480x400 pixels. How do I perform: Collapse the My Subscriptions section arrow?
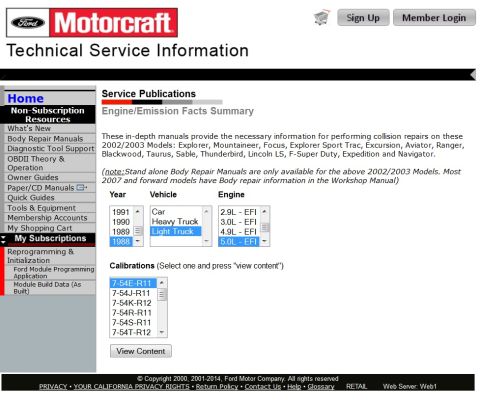click(3, 239)
